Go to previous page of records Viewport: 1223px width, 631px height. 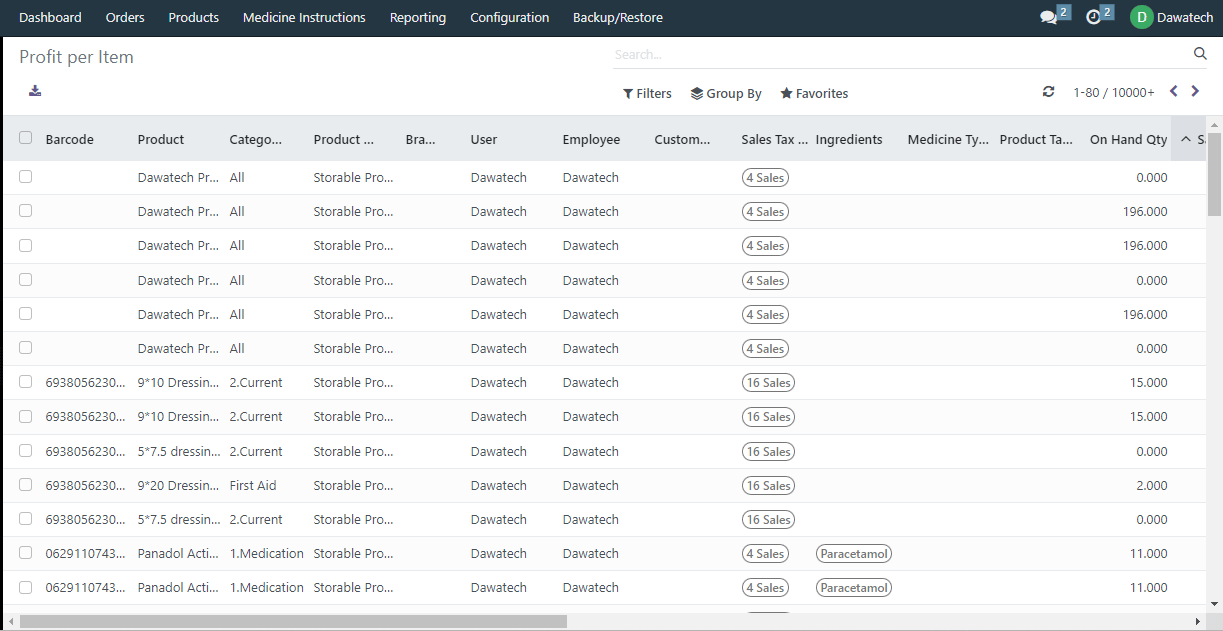coord(1174,91)
